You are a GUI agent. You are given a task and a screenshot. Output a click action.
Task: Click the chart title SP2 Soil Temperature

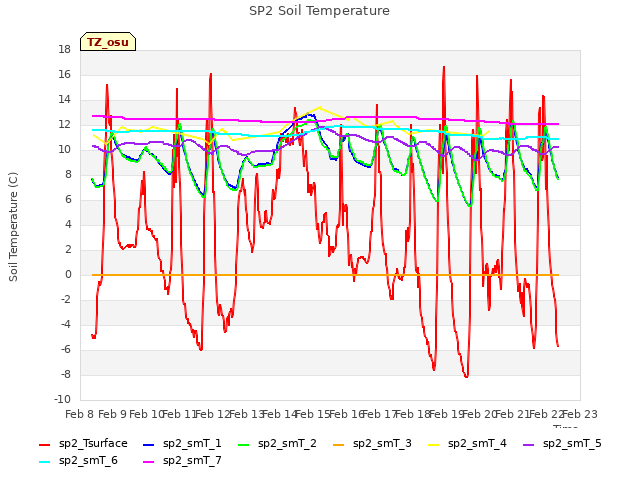pos(319,11)
